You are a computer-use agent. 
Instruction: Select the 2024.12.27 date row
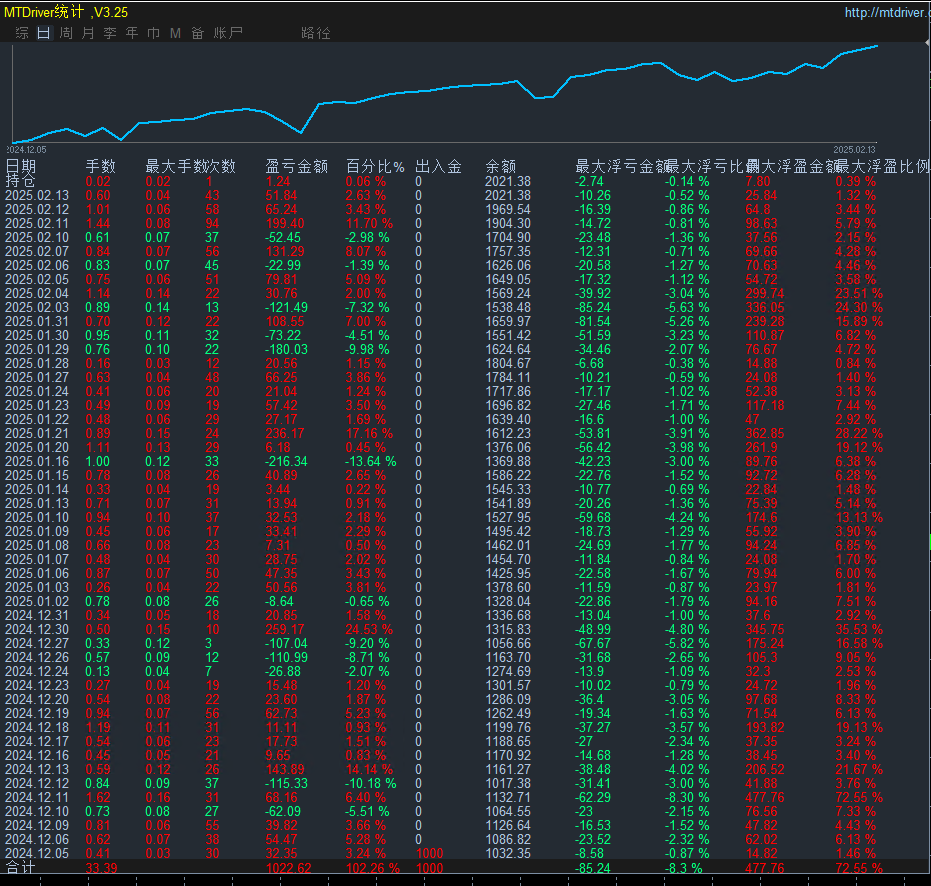466,643
